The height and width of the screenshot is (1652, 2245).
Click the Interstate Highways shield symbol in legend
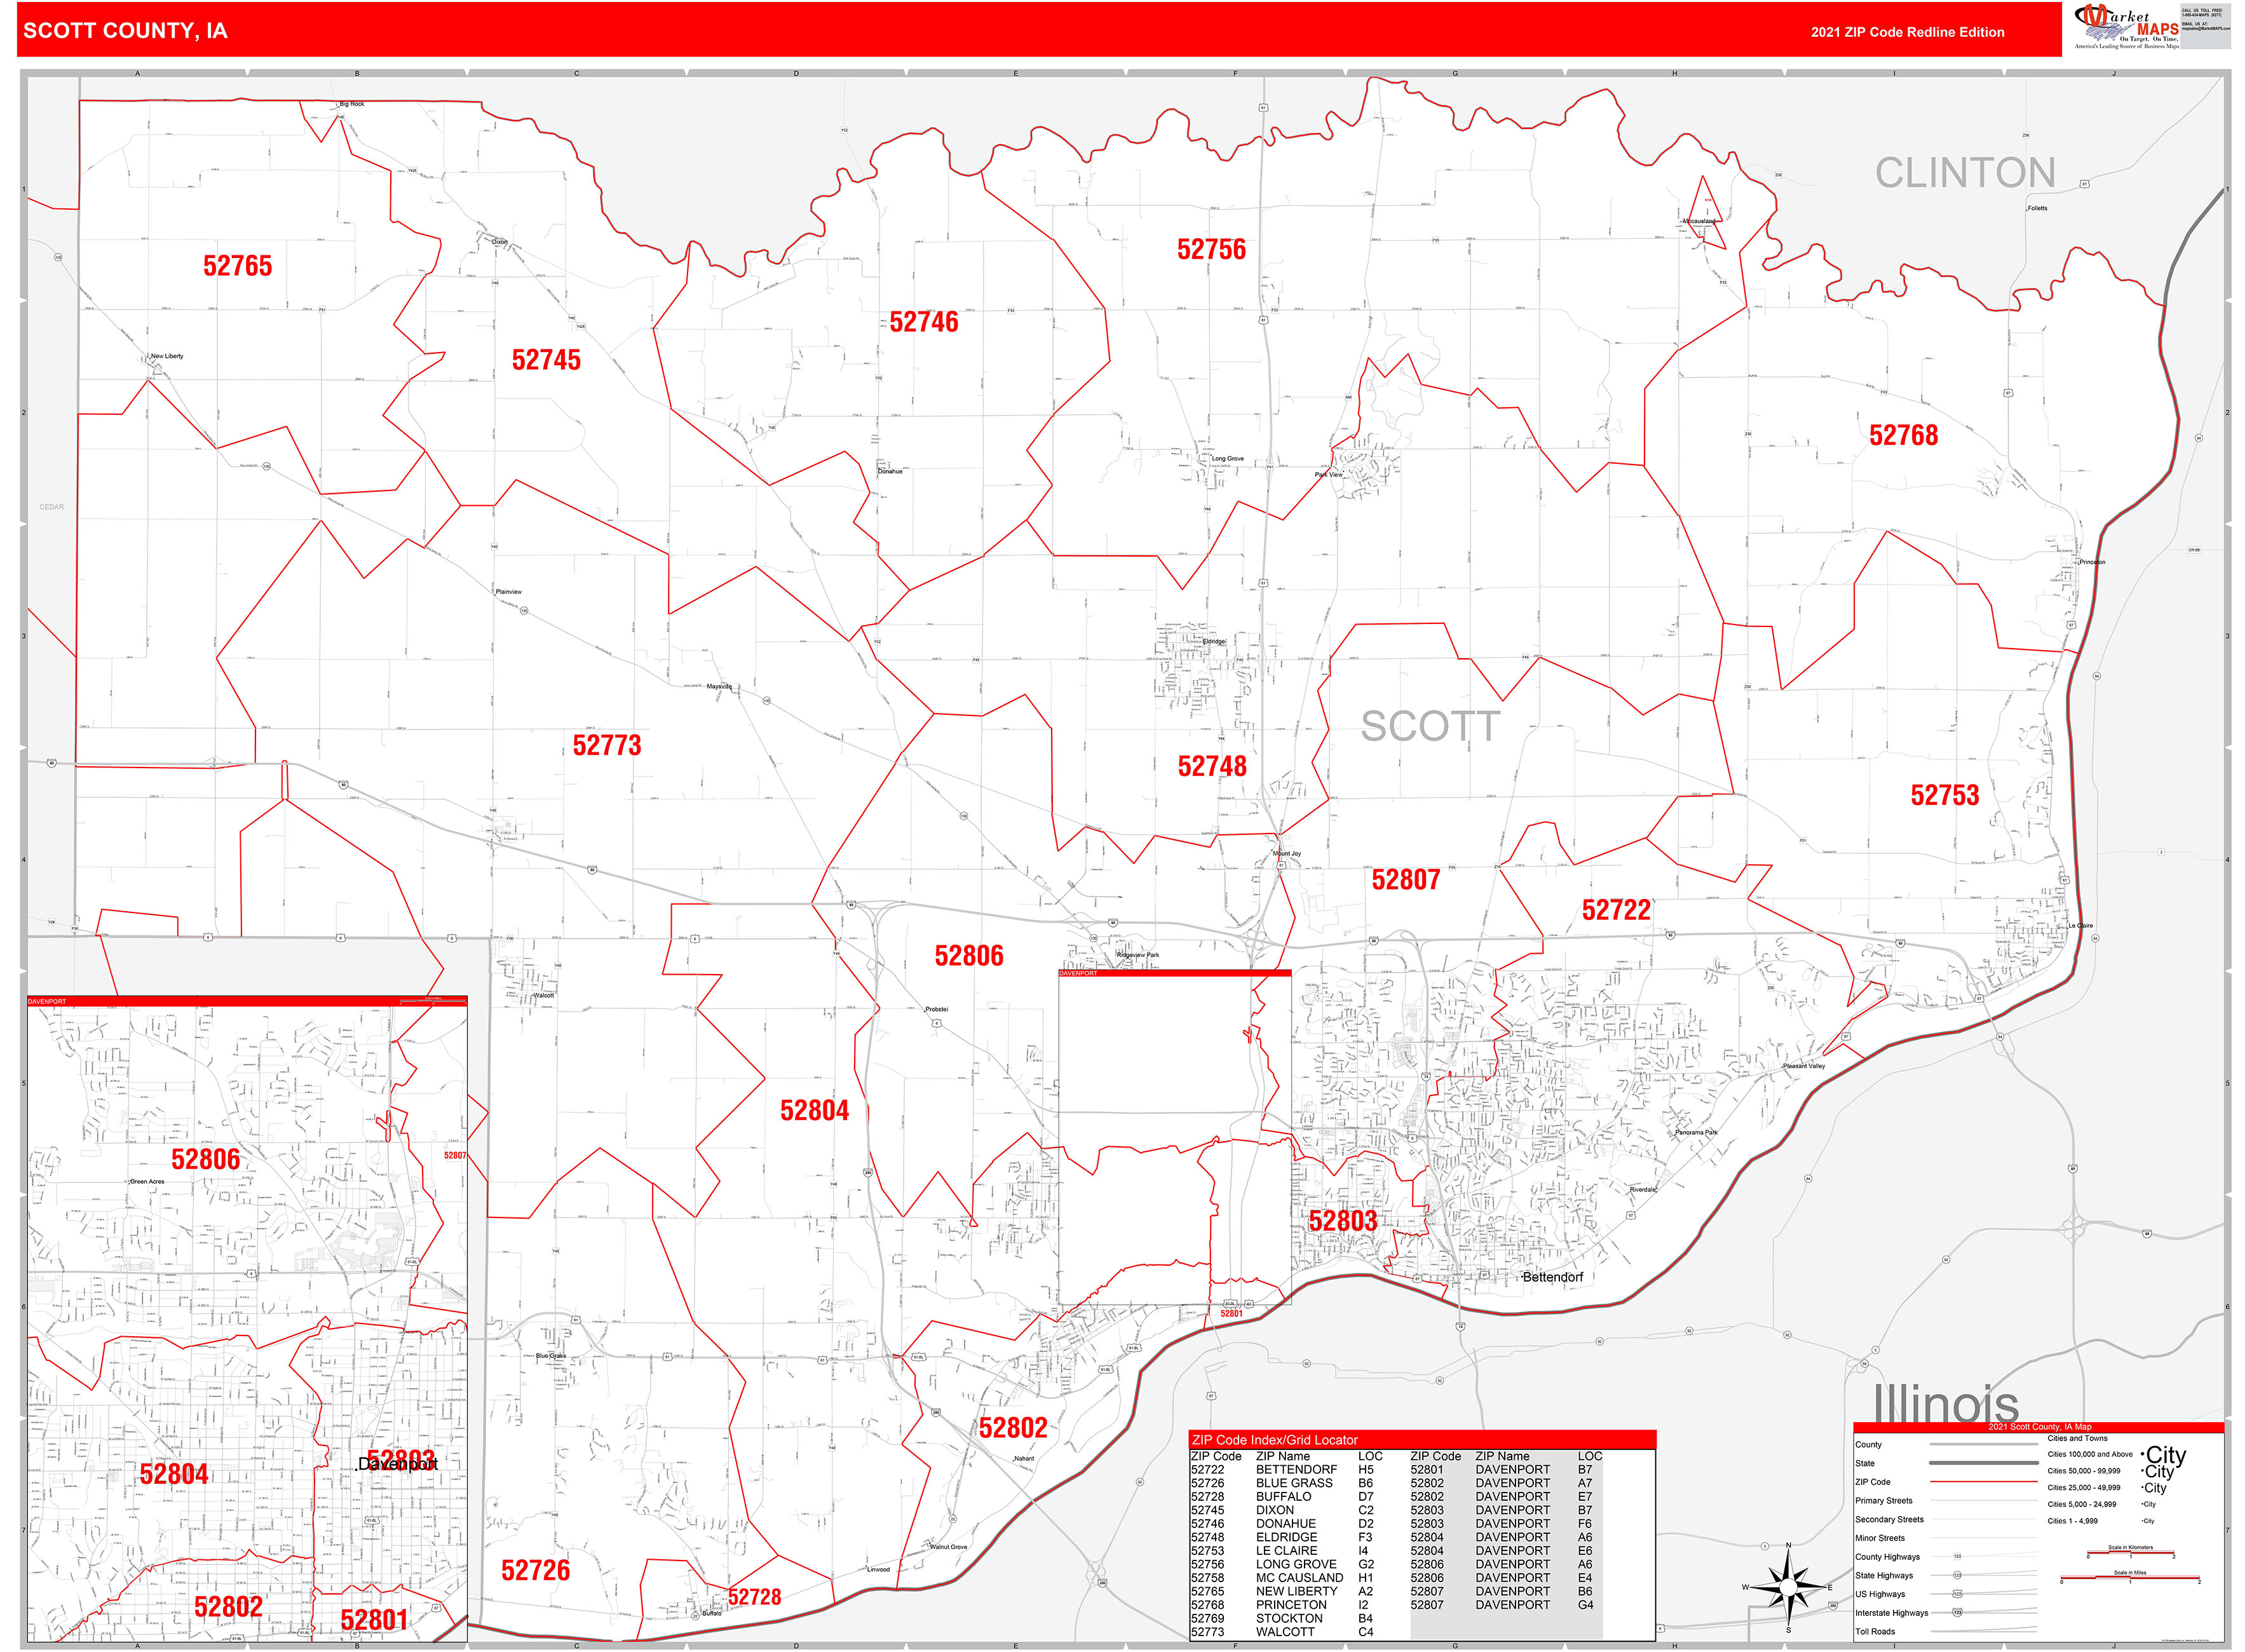[1957, 1612]
